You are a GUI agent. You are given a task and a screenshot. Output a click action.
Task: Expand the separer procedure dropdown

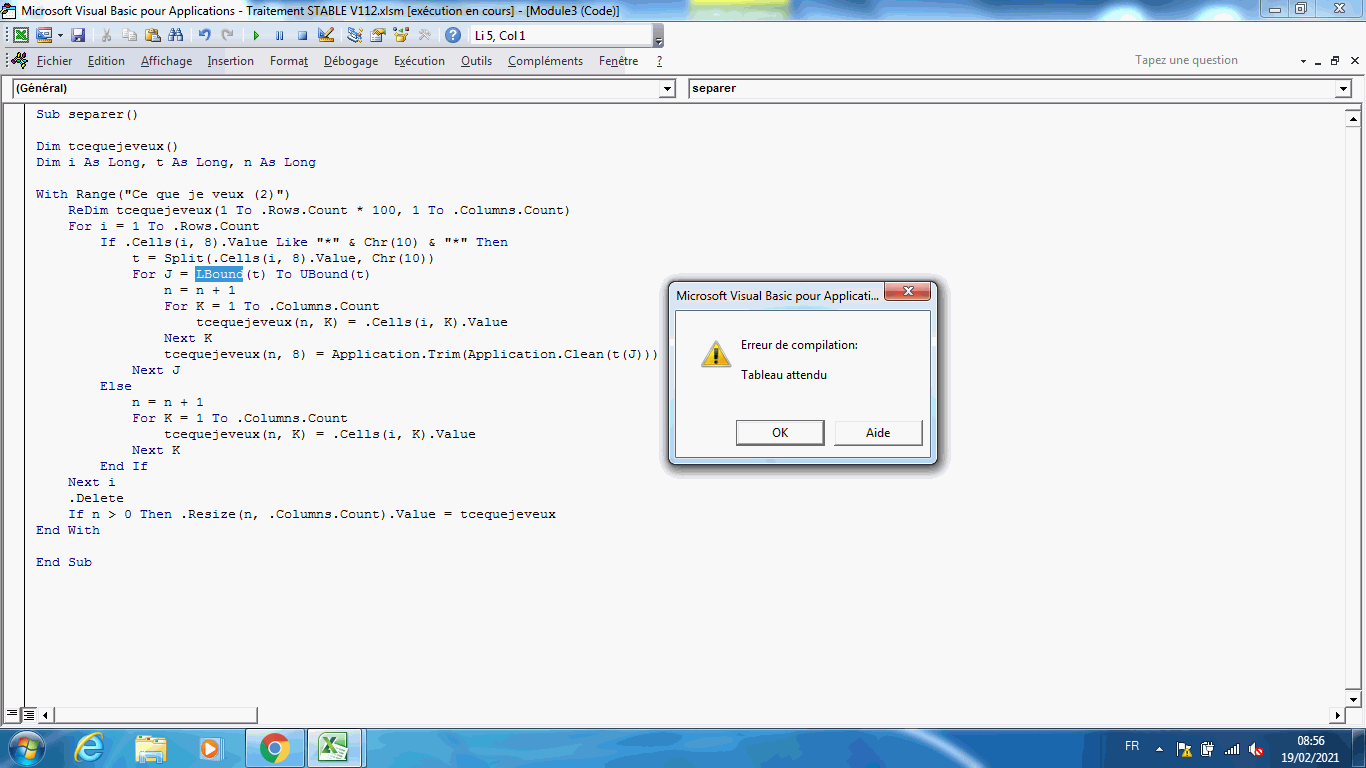coord(1343,89)
